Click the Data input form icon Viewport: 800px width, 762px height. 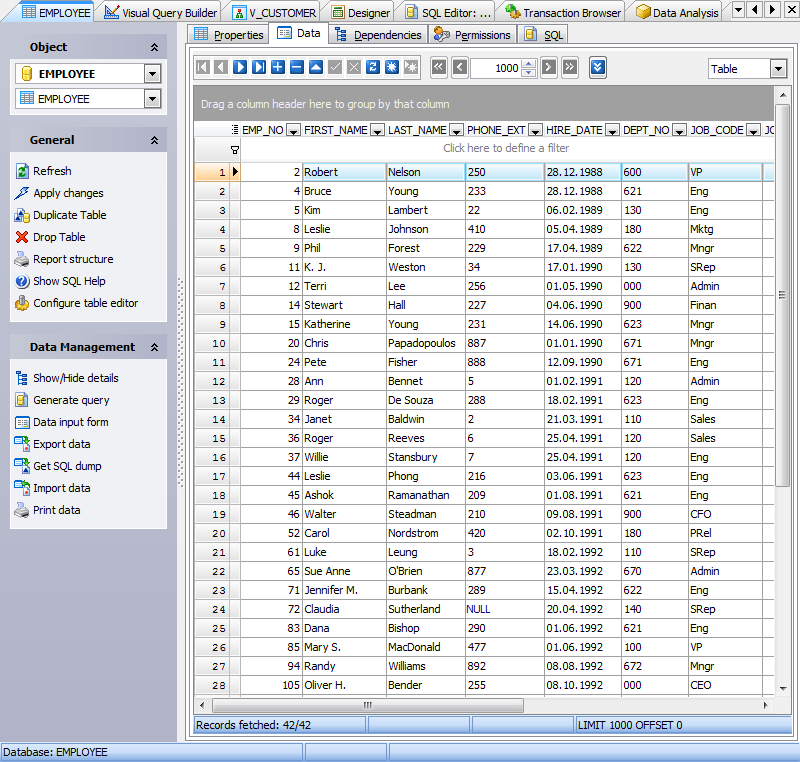22,422
